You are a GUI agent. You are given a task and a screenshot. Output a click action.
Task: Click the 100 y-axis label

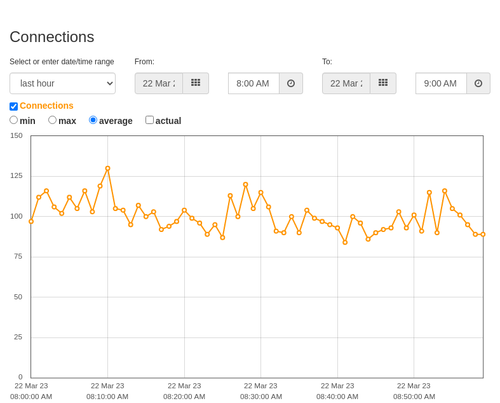tap(16, 216)
